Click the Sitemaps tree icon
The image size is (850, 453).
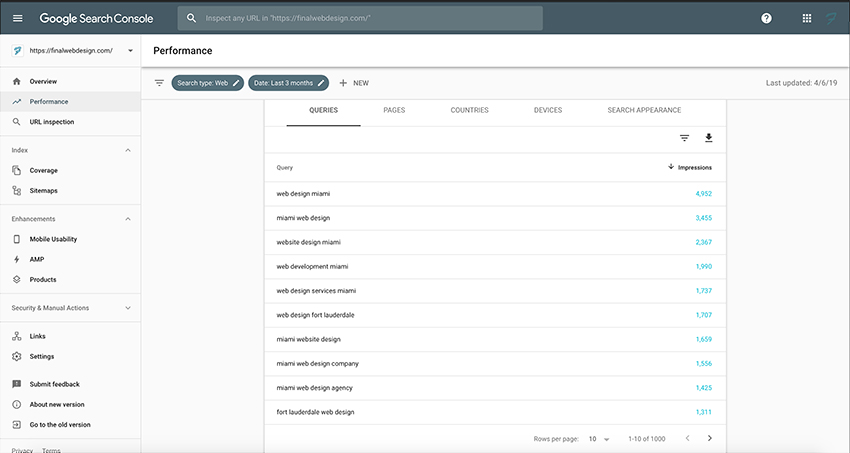pyautogui.click(x=17, y=191)
